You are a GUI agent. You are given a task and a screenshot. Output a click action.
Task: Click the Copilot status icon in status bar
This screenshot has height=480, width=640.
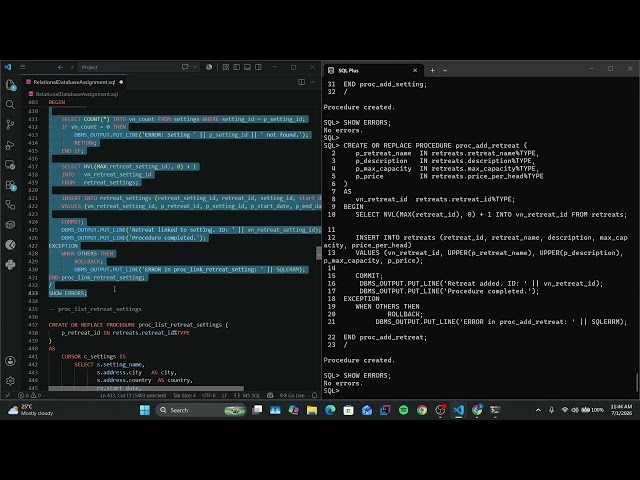tap(270, 395)
